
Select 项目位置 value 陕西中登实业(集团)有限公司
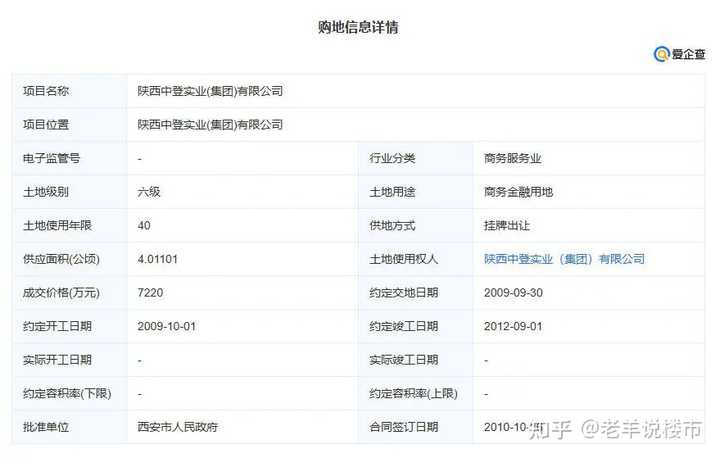click(210, 124)
